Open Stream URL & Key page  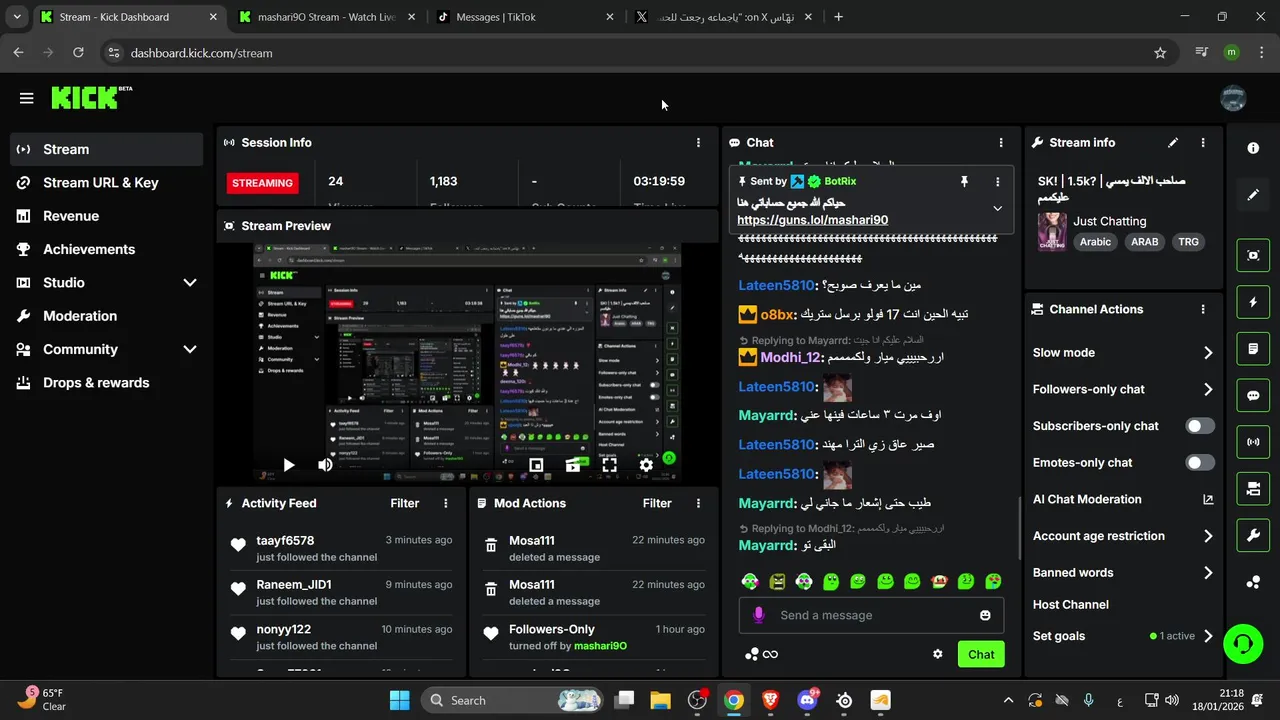click(106, 183)
